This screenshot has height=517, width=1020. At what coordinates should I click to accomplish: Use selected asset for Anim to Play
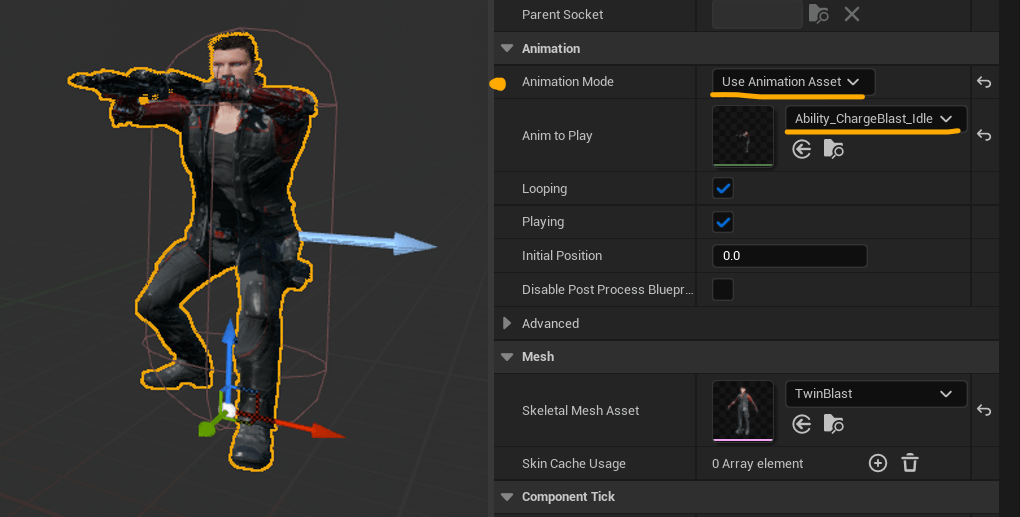point(801,150)
